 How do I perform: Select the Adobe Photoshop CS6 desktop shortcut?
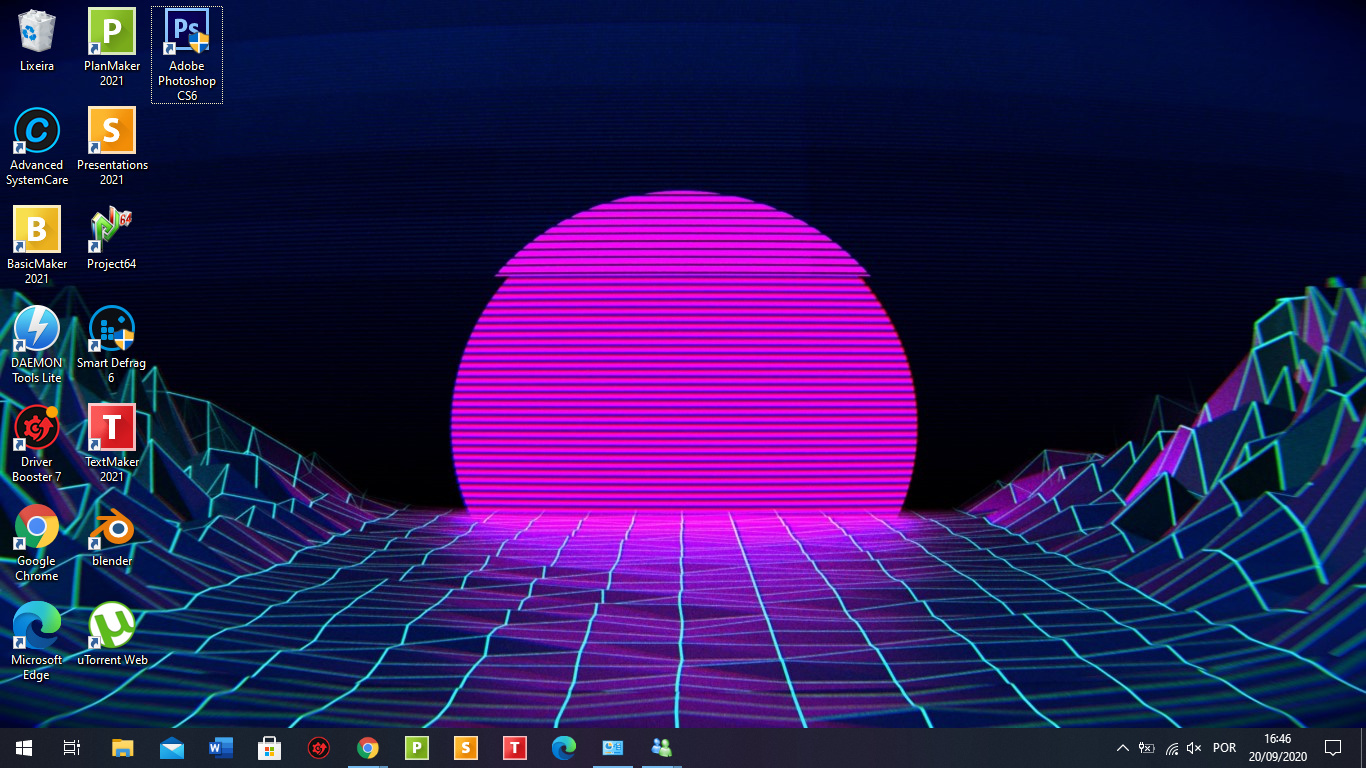[x=187, y=33]
